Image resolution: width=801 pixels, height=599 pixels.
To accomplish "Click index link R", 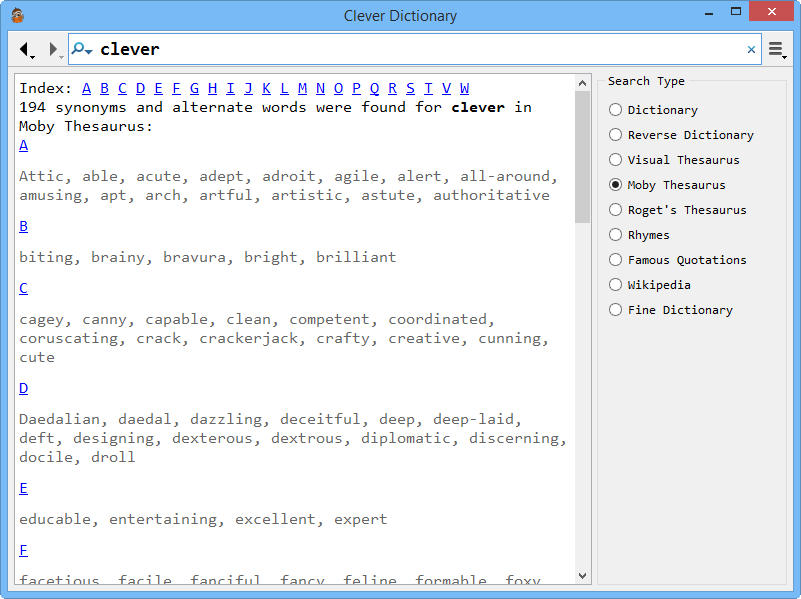I will point(392,88).
